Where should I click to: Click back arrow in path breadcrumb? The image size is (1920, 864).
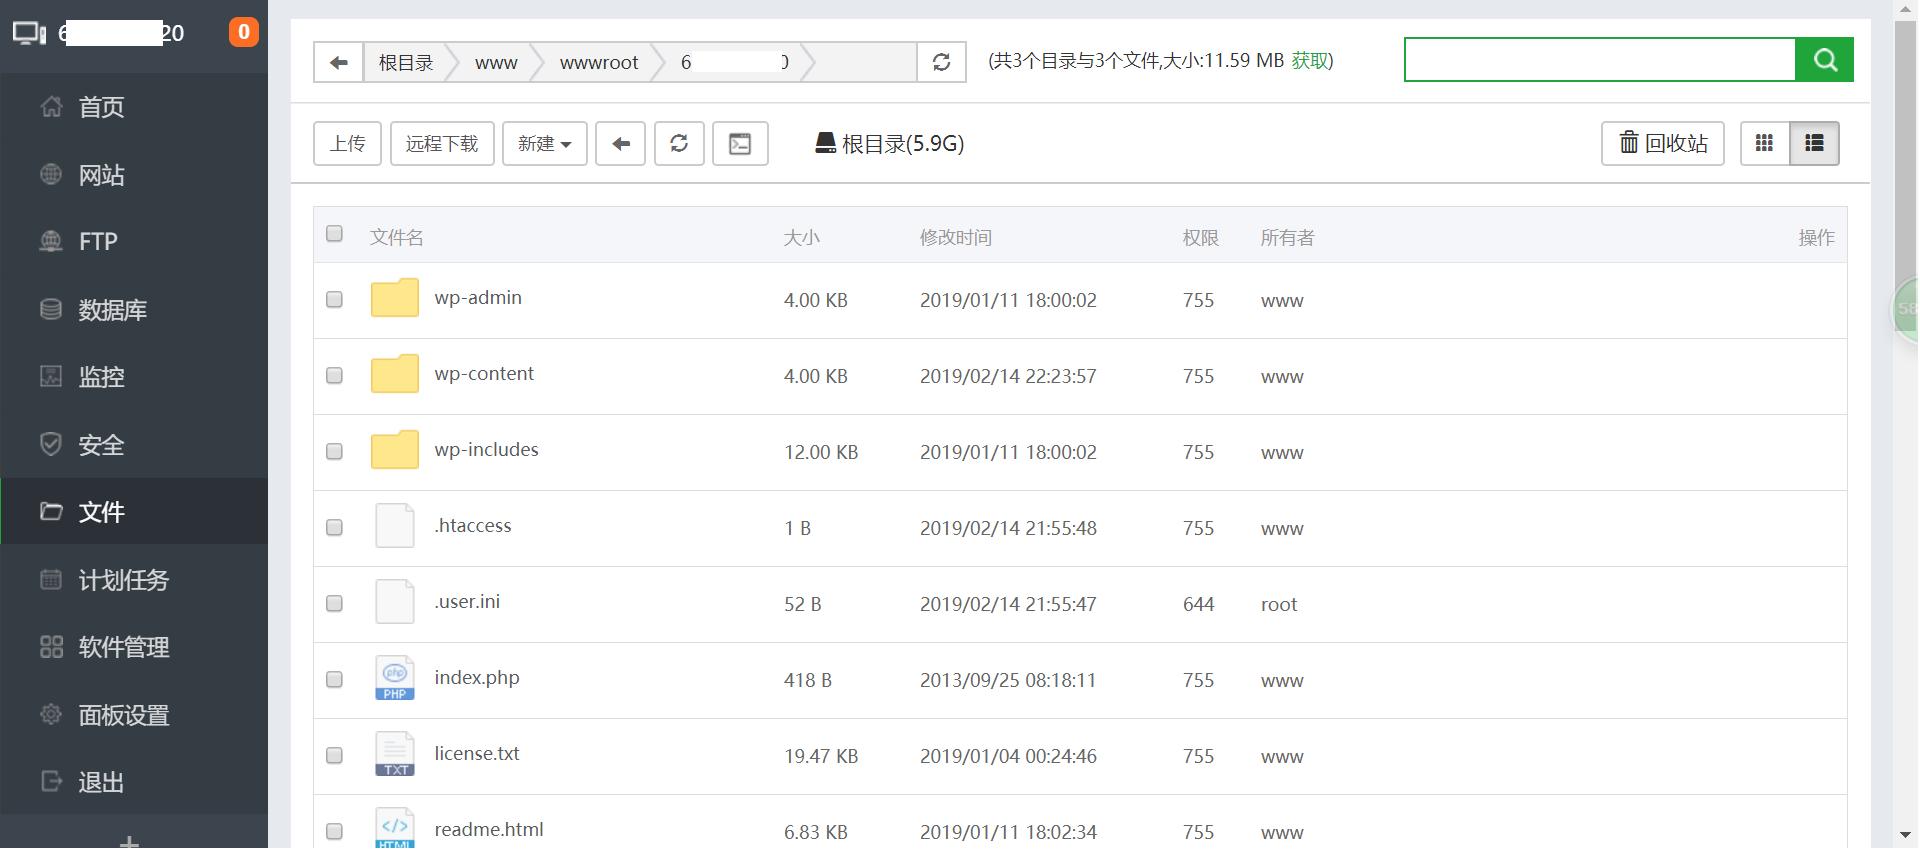pos(338,62)
